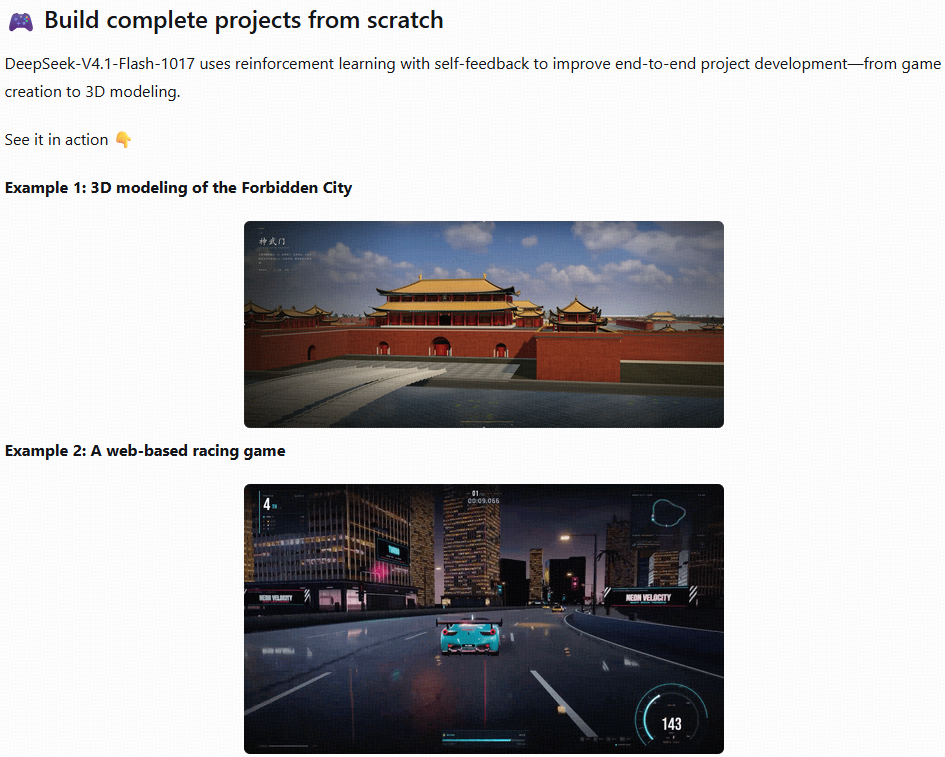Click "Example 1: 3D modeling of the Forbidden City"
The width and height of the screenshot is (945, 757).
(x=178, y=188)
